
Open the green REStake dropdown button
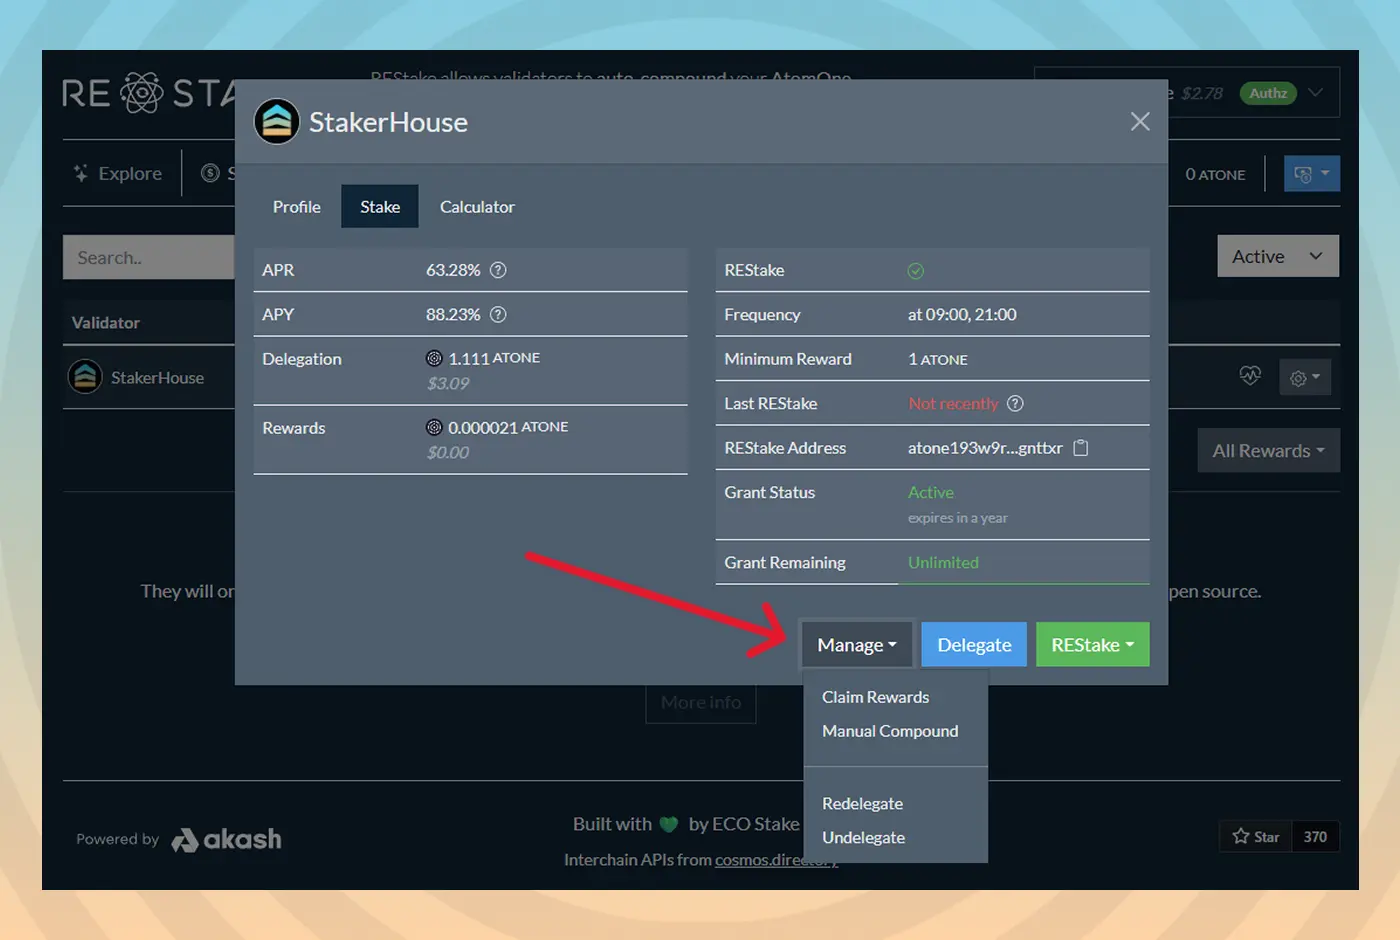[1092, 645]
